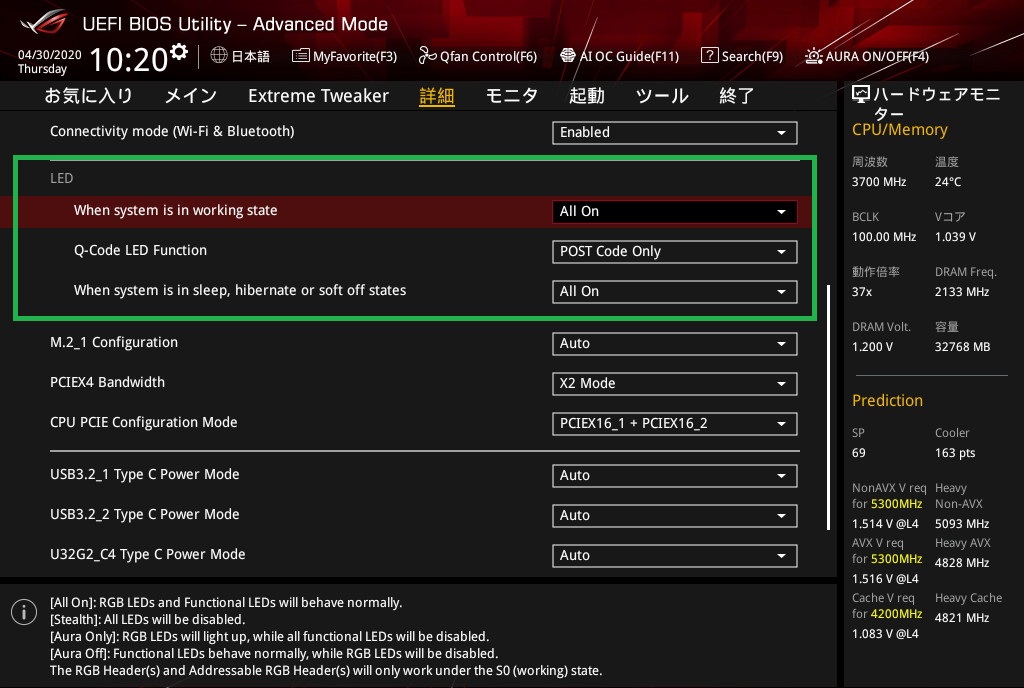This screenshot has width=1024, height=688.
Task: Open USB3.2_2 Type C Power Mode dropdown
Action: click(675, 515)
